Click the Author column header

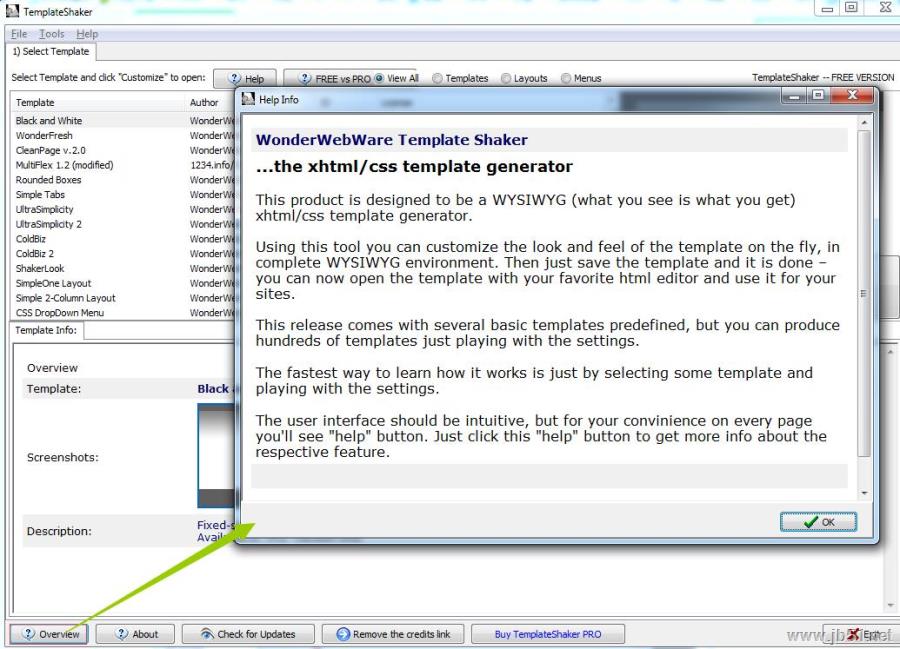(210, 103)
